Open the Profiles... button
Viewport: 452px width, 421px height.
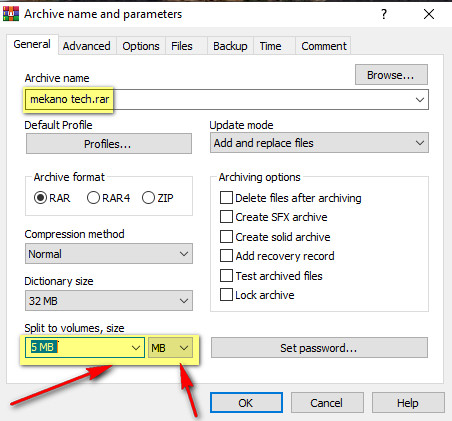click(x=109, y=144)
